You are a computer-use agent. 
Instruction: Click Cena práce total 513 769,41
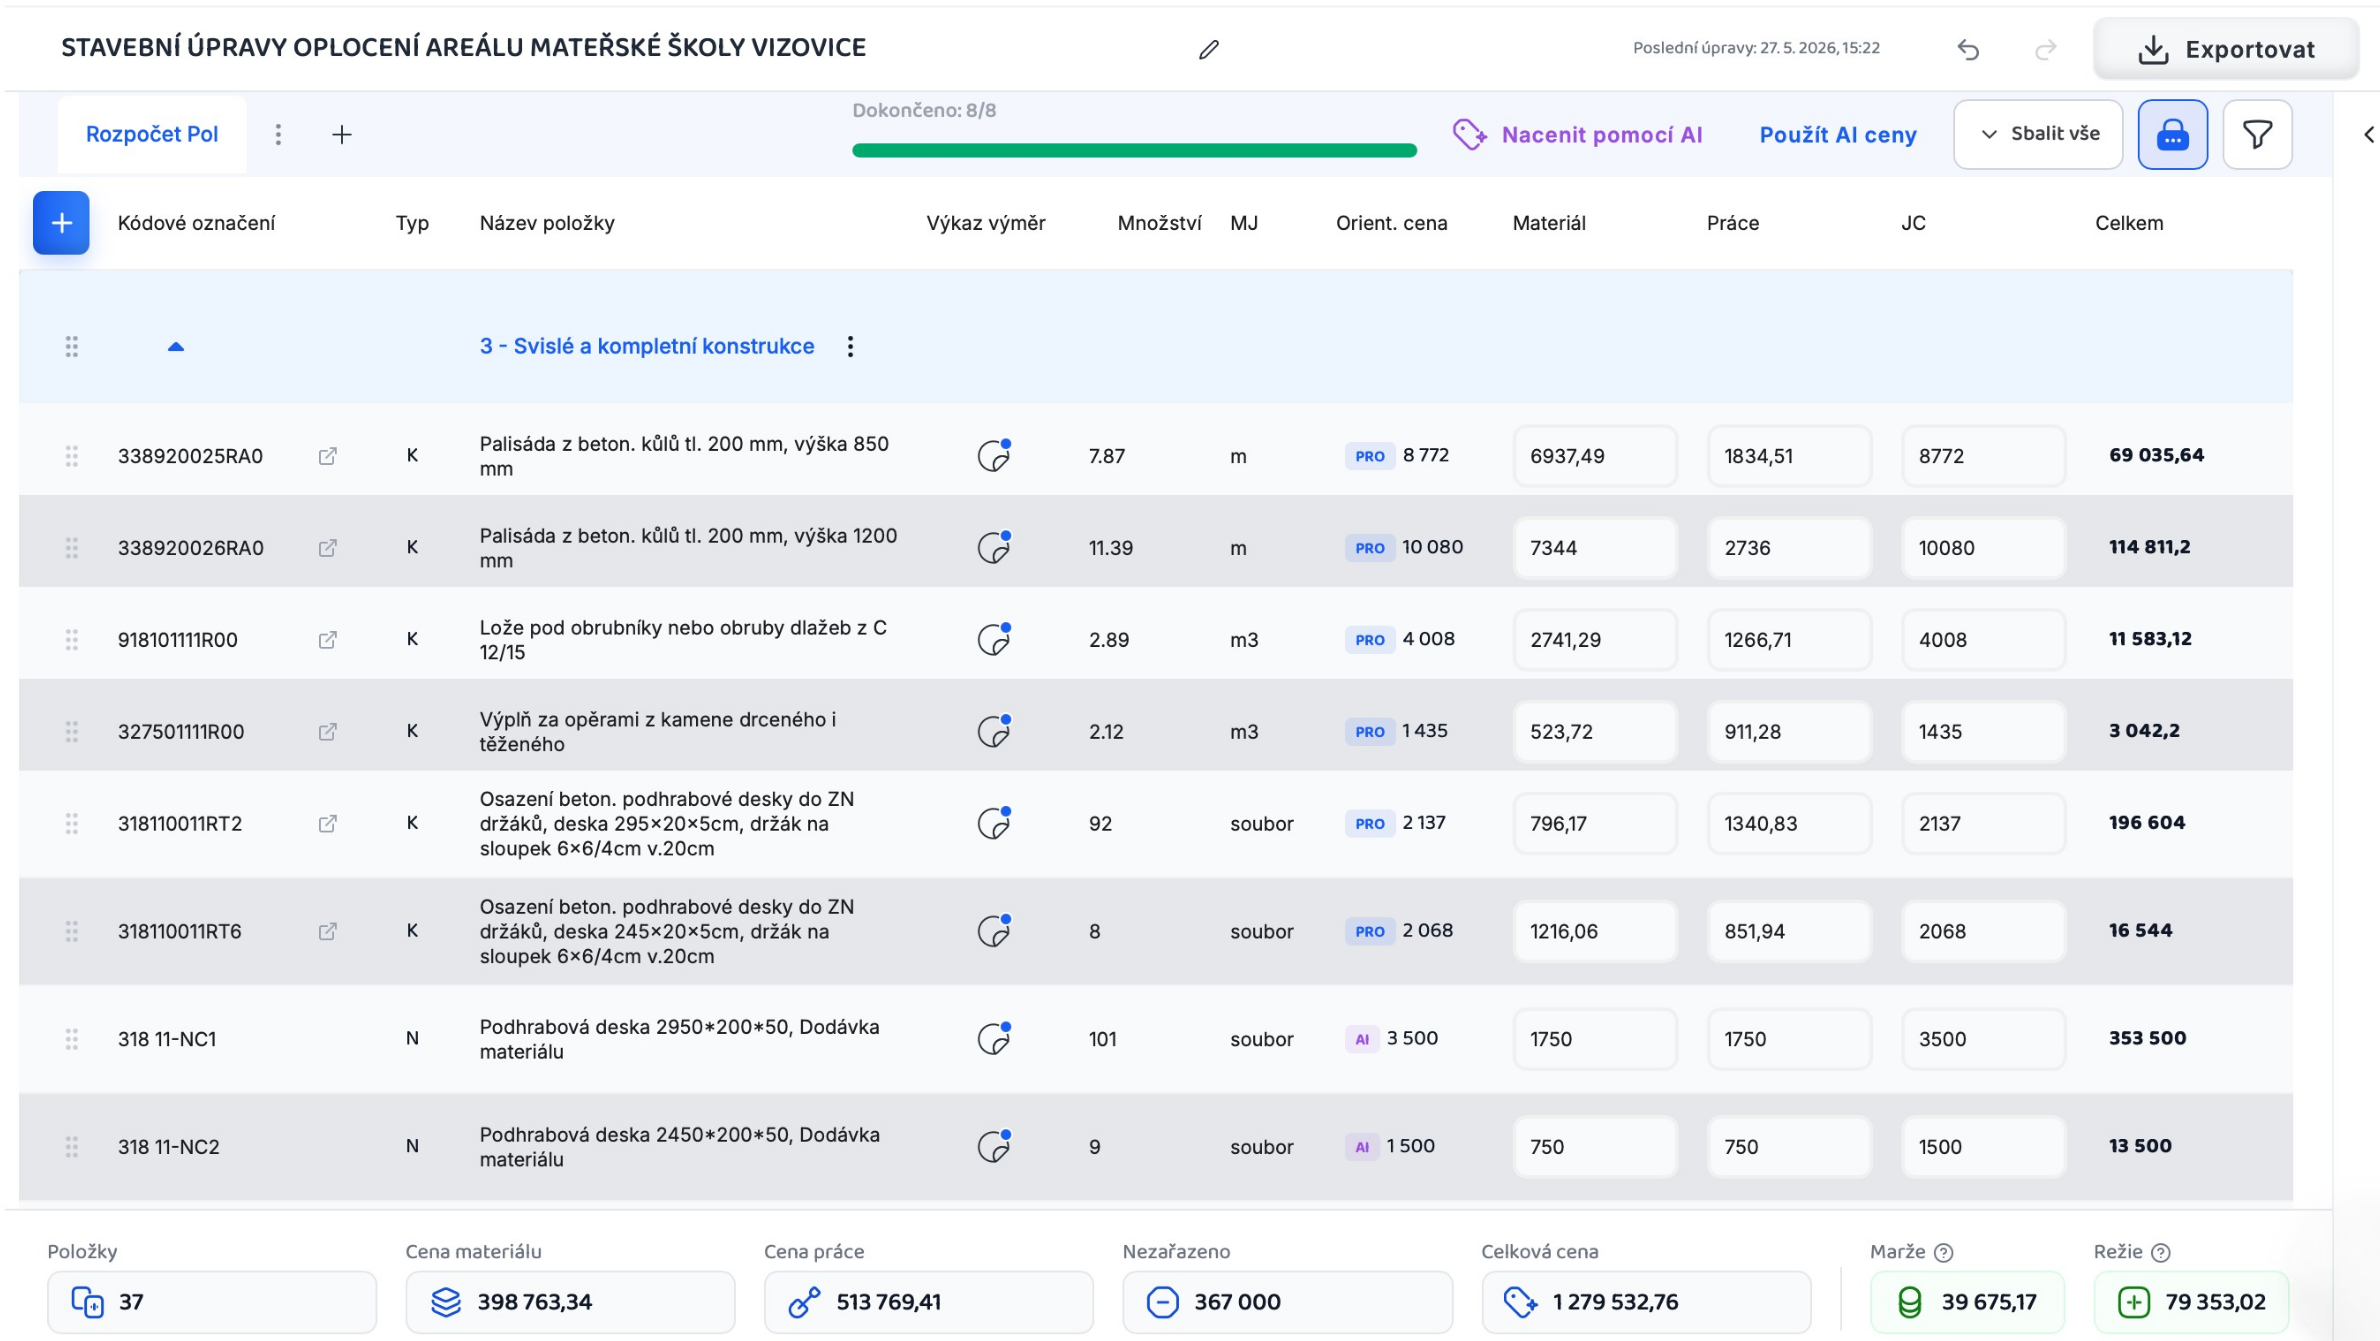pos(929,1302)
